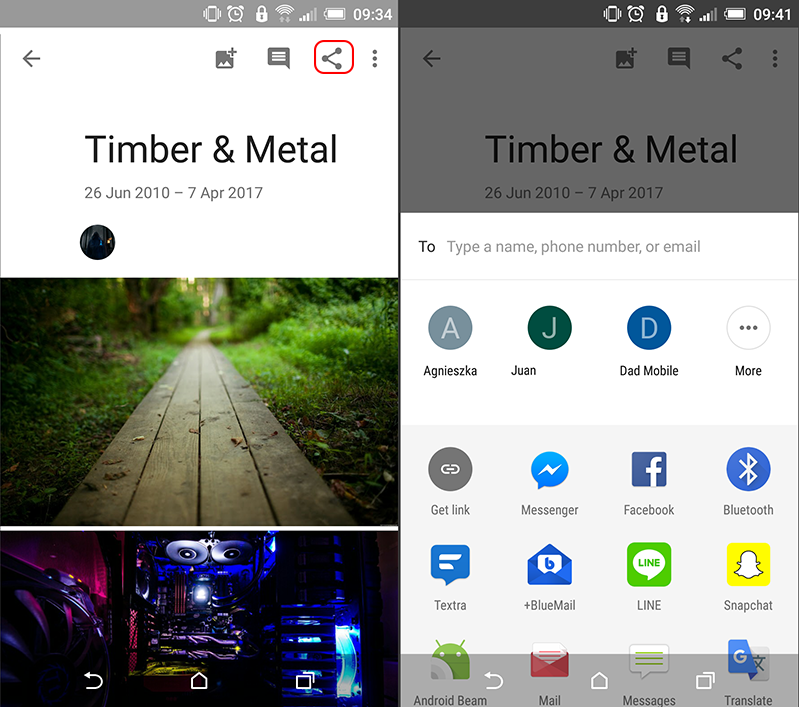Select contact Dad Mobile
The width and height of the screenshot is (799, 707).
point(649,342)
